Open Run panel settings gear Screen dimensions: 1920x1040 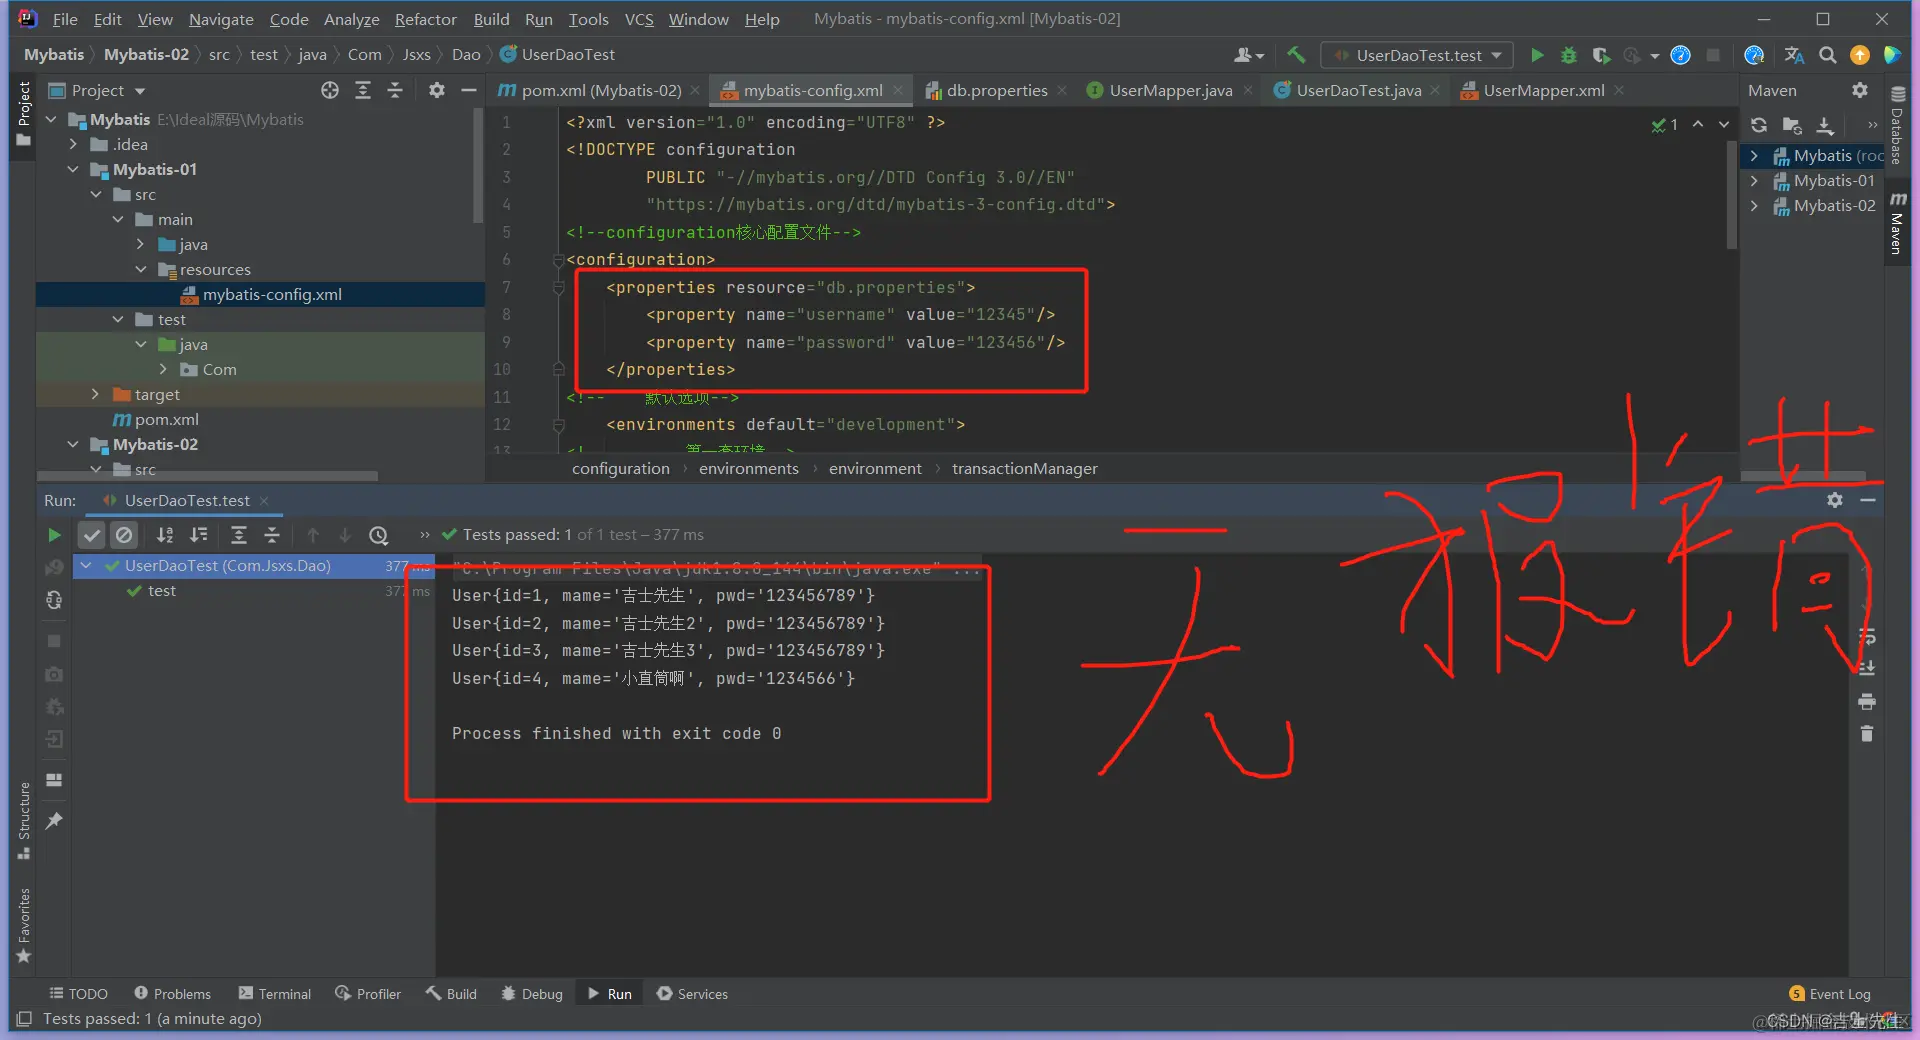pos(1835,500)
